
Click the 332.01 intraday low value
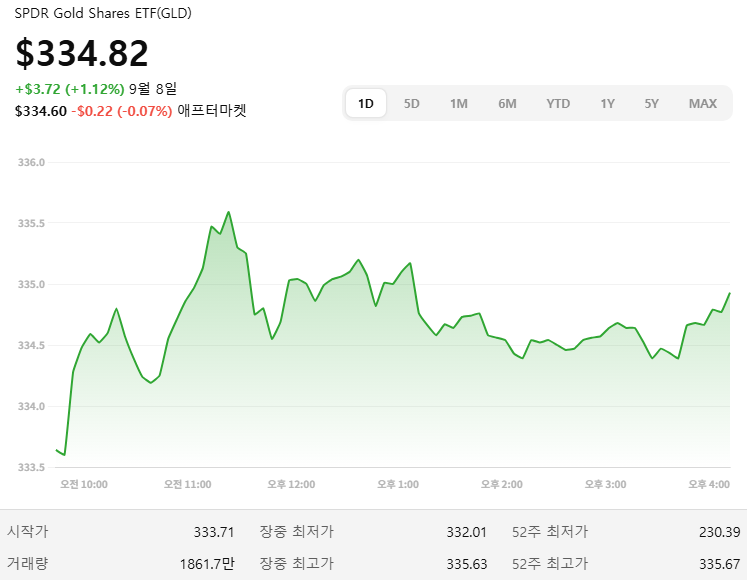pyautogui.click(x=466, y=532)
